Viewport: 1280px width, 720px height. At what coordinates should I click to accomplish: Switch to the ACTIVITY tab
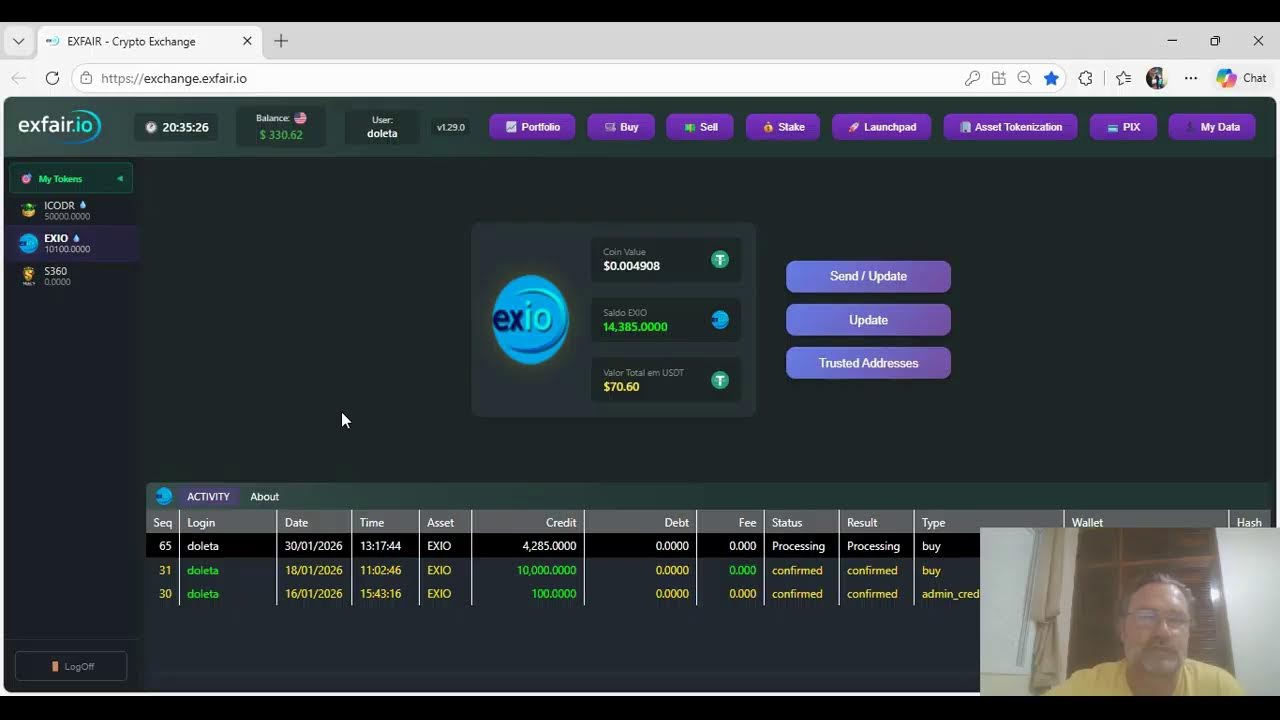[x=208, y=496]
